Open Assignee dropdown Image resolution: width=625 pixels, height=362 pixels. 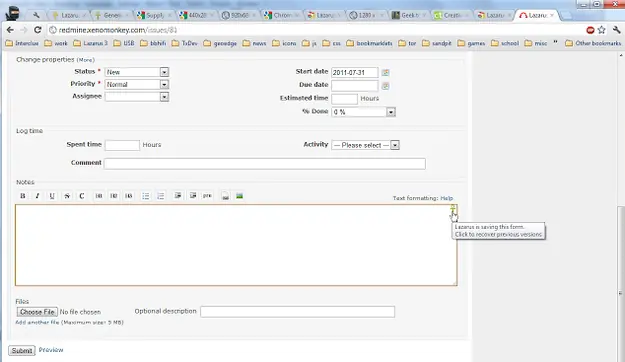[x=137, y=97]
